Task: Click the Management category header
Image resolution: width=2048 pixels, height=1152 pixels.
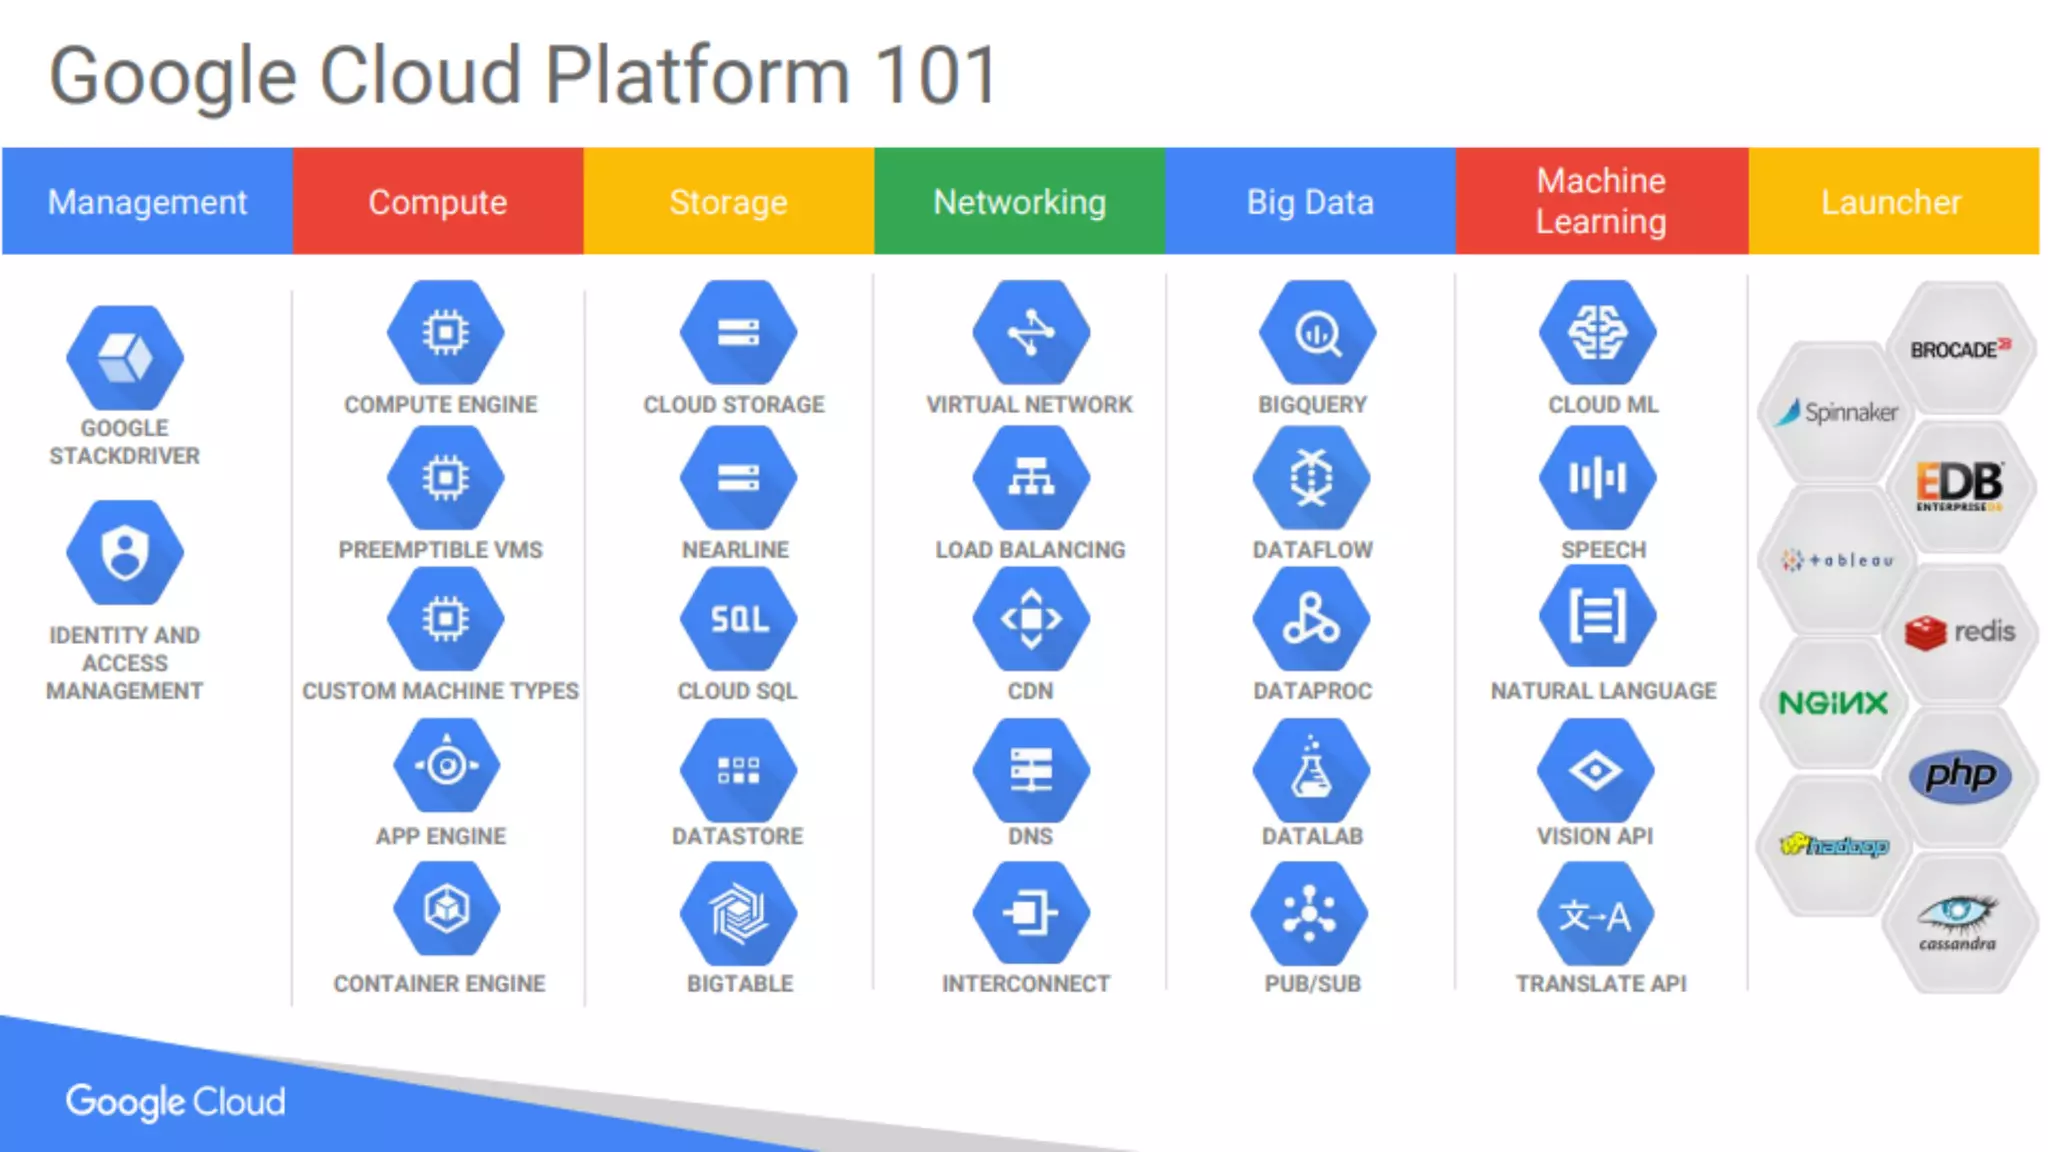Action: coord(147,202)
